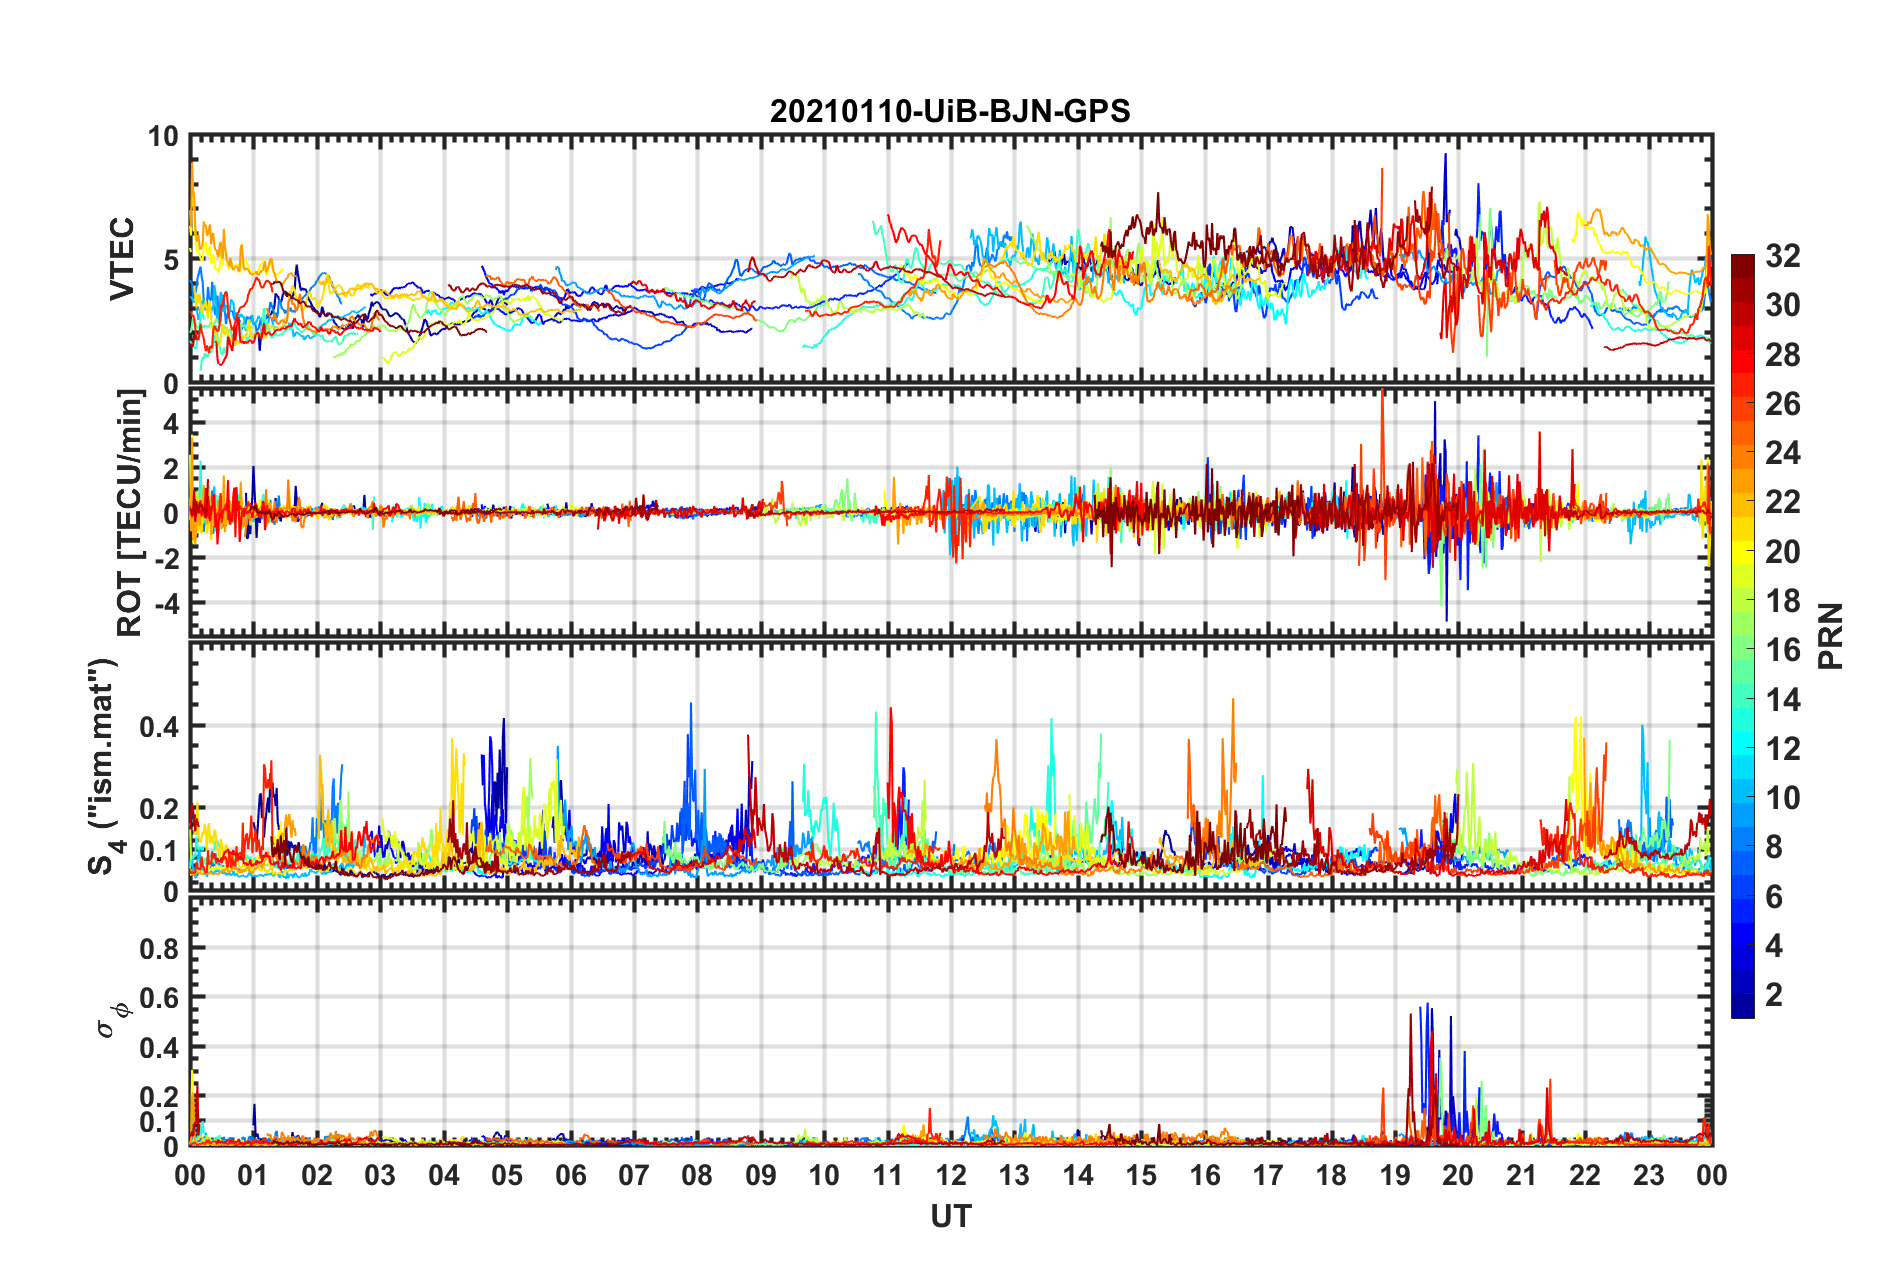Click x-axis hour label 09
This screenshot has height=1272, width=1902.
761,1175
